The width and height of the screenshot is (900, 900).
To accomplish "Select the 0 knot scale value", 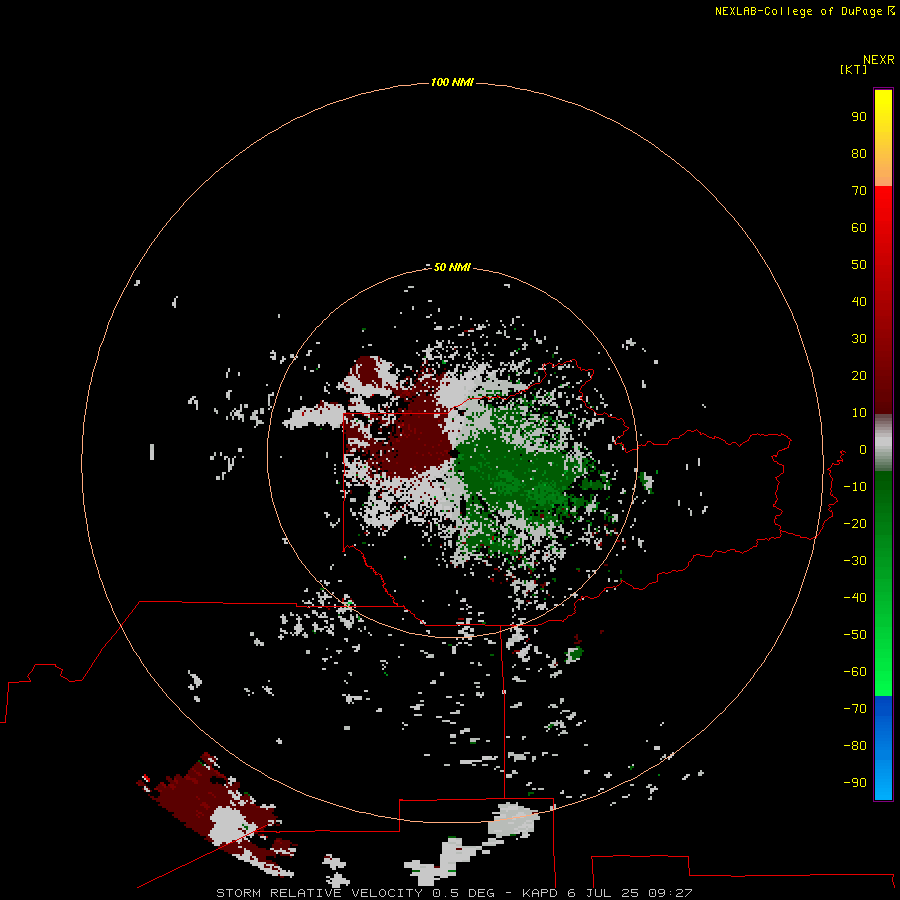I will [863, 449].
